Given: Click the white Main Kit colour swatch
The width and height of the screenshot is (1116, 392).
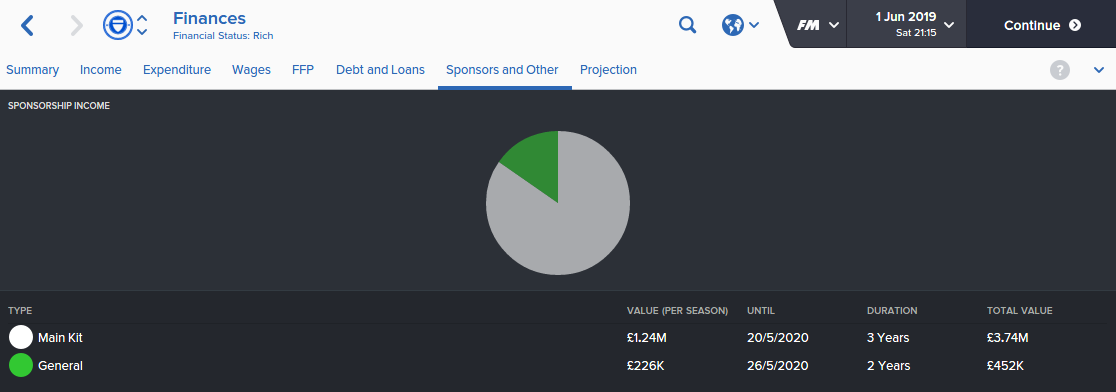Looking at the screenshot, I should pos(21,337).
